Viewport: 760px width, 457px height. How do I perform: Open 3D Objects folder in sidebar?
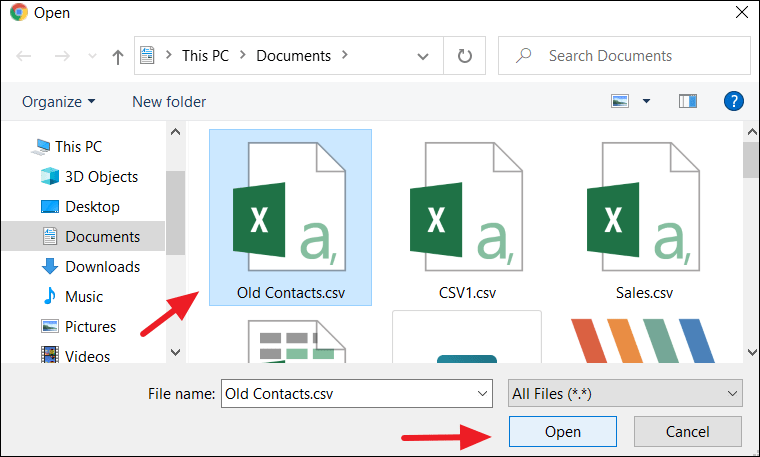pos(101,177)
